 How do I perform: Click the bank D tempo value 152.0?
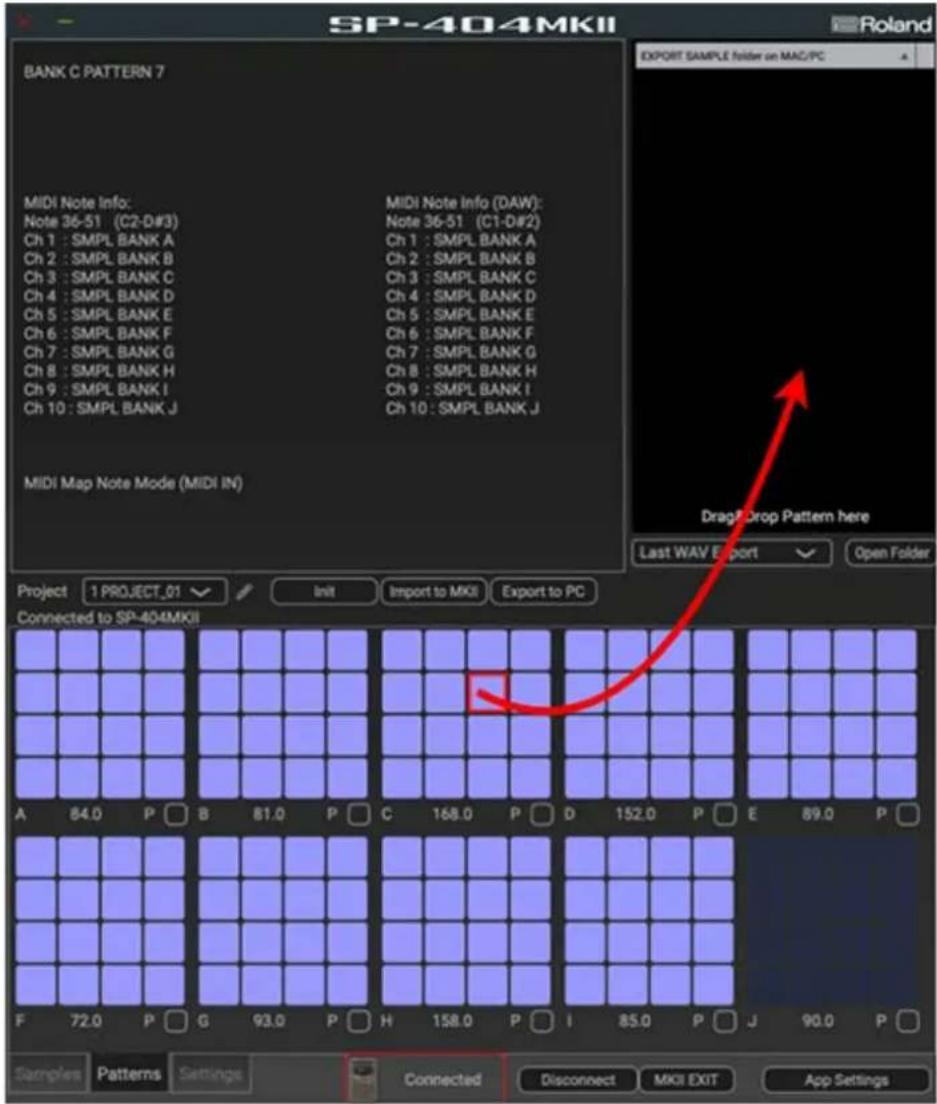[x=635, y=815]
